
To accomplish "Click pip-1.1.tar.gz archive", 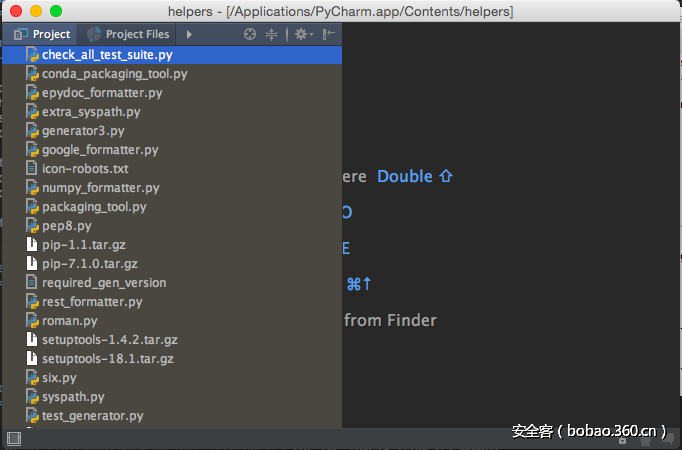I will point(172,245).
